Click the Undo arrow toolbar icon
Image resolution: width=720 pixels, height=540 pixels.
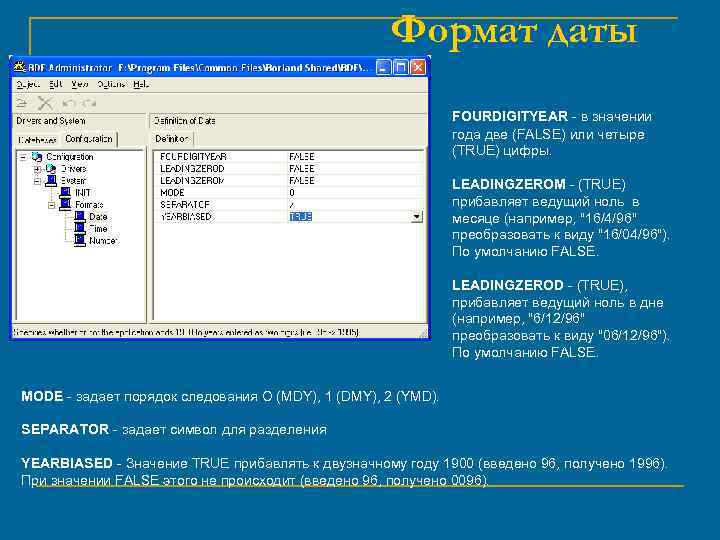pos(69,103)
